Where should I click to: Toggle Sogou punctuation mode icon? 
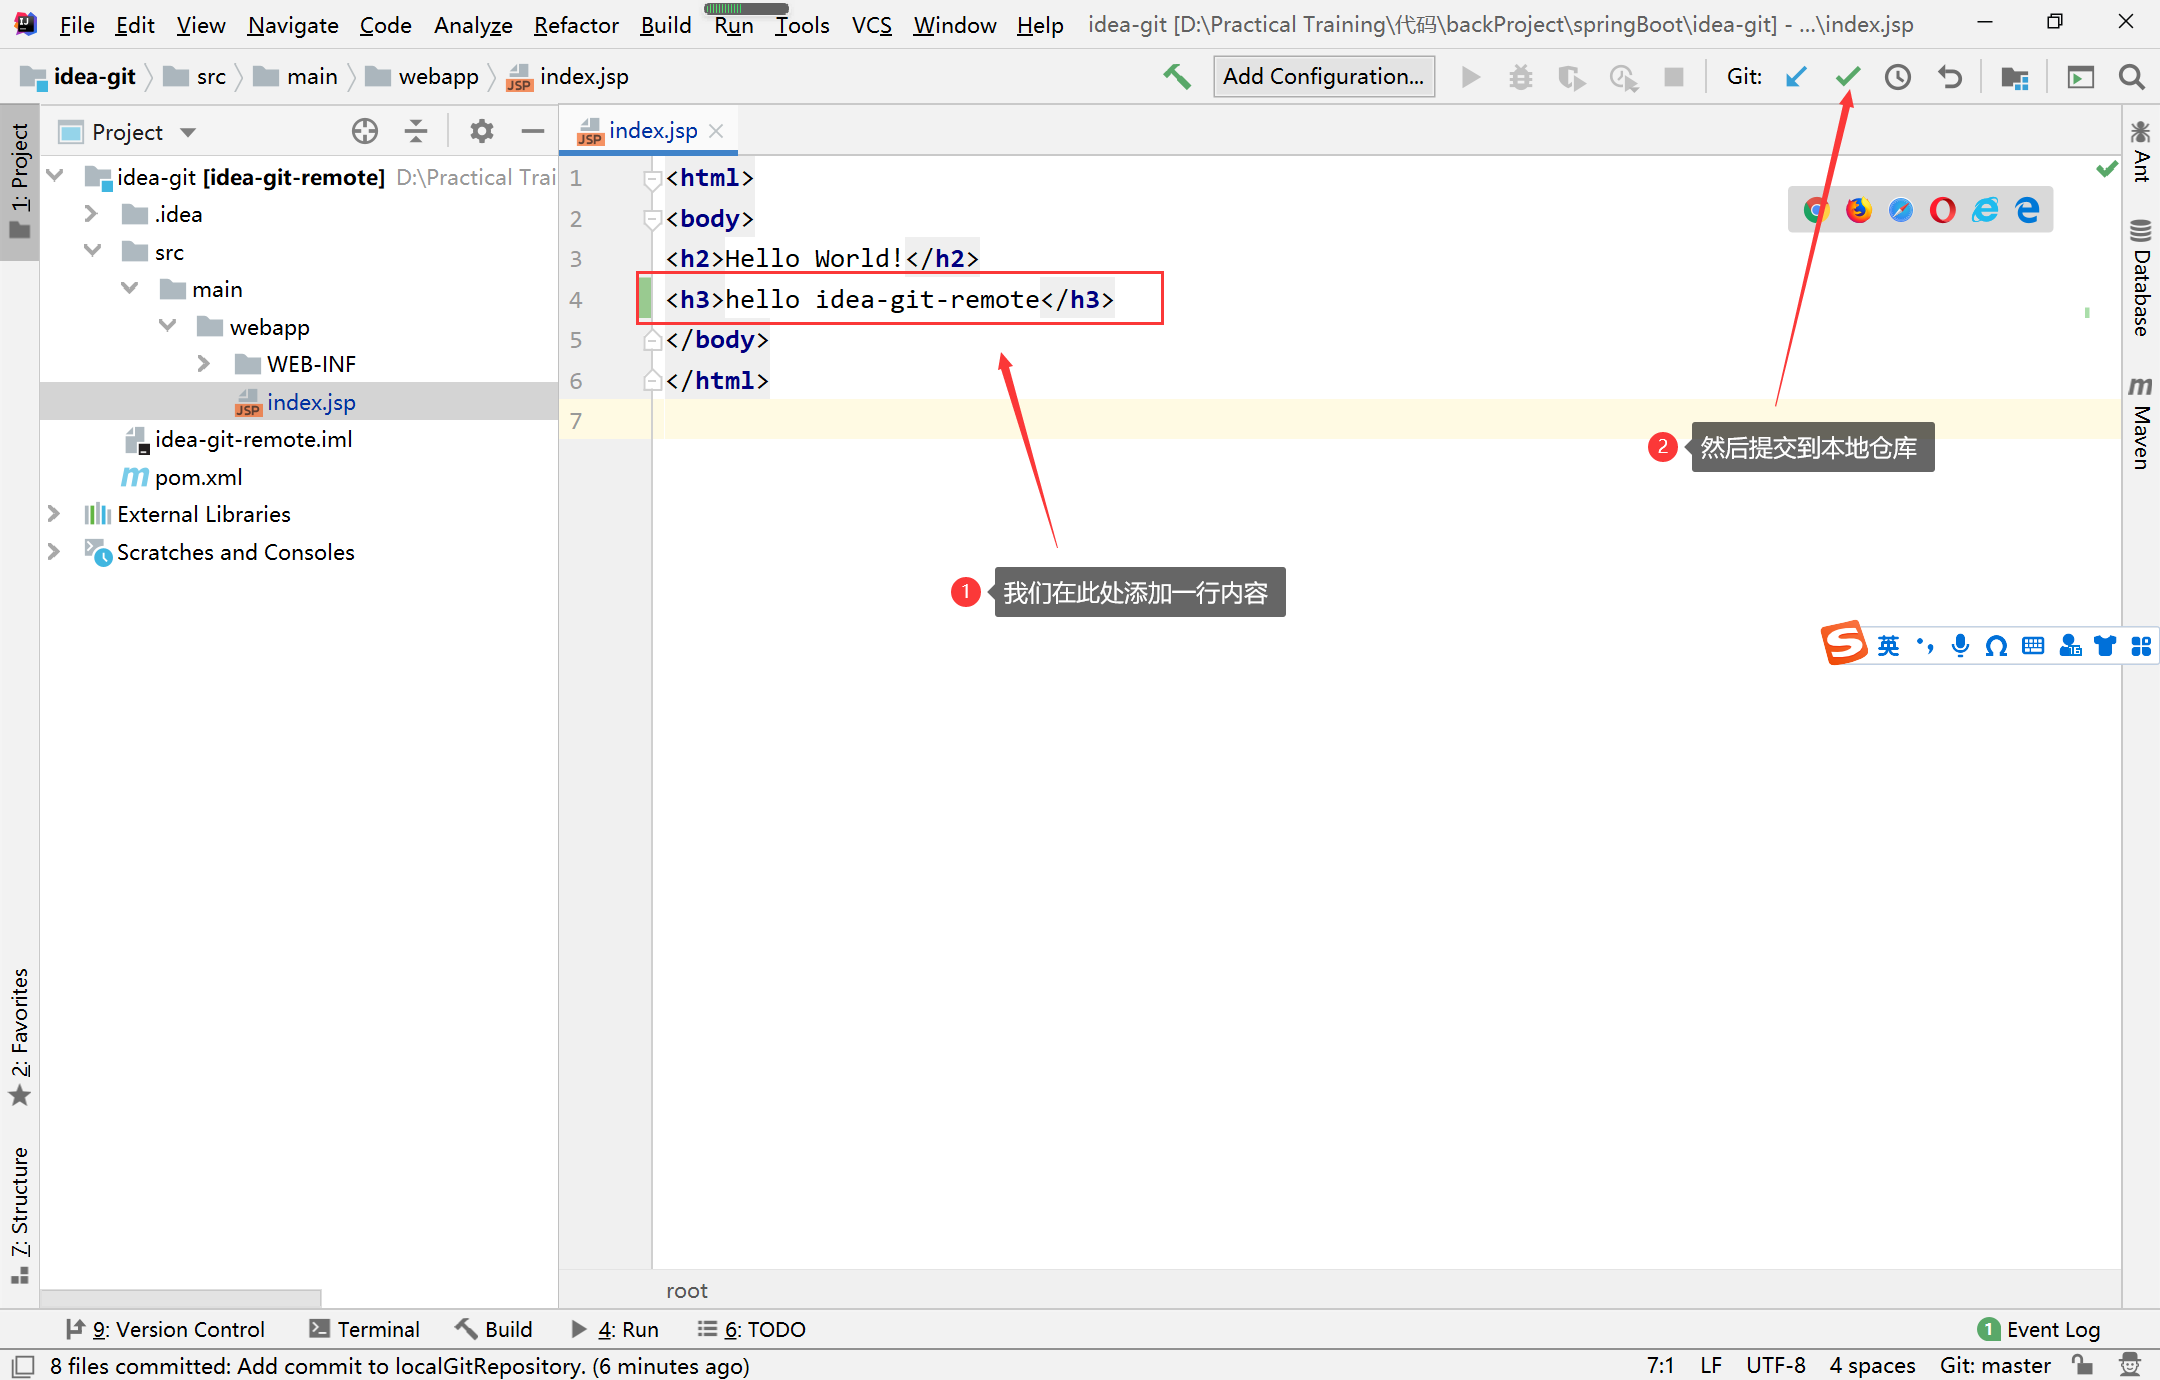point(1924,646)
